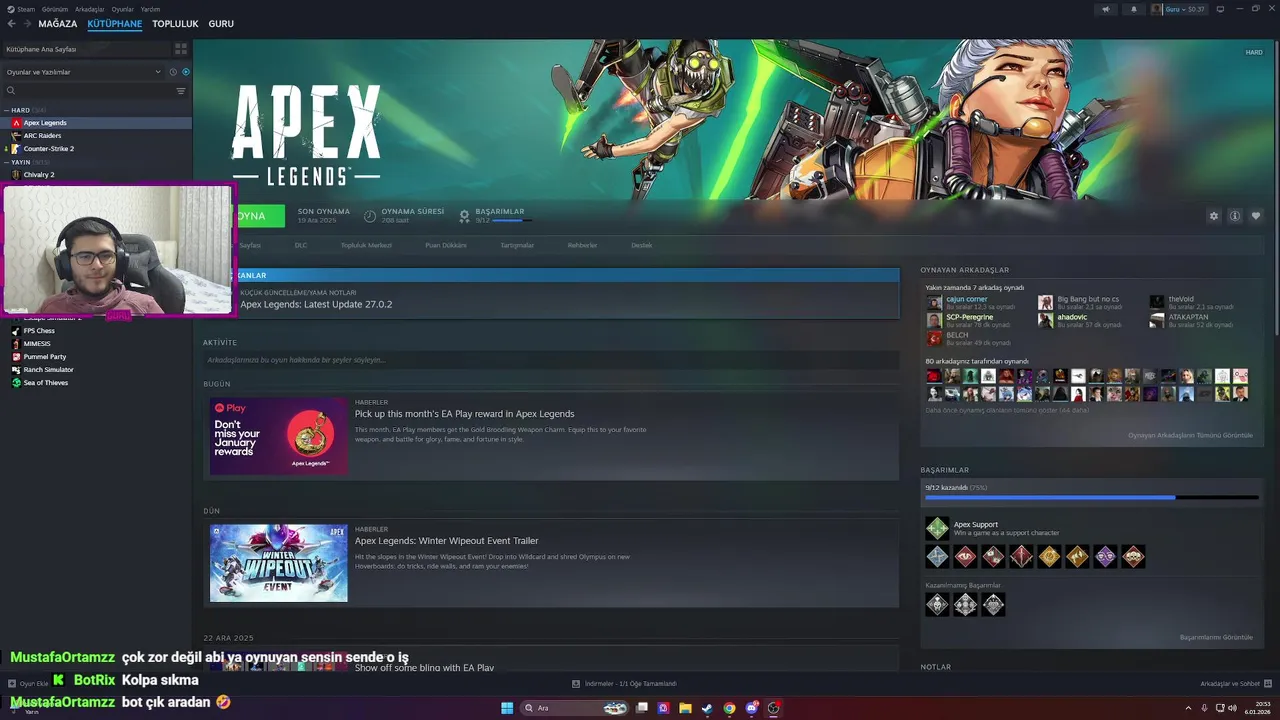Click the Downloads status icon
This screenshot has height=720, width=1280.
pyautogui.click(x=576, y=684)
